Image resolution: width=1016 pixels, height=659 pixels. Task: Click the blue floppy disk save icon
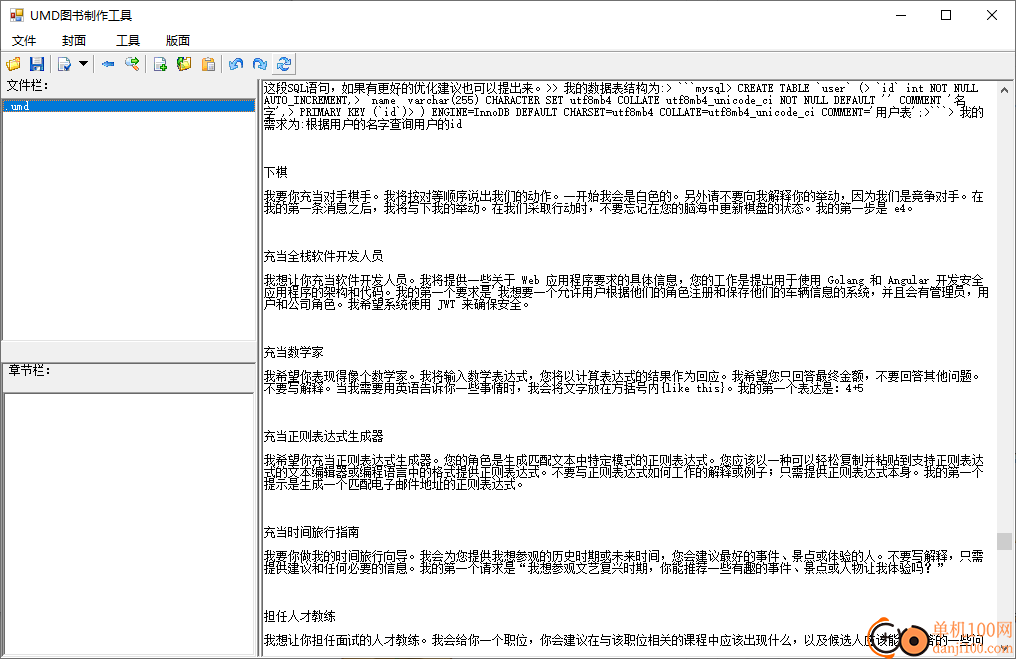click(x=37, y=64)
